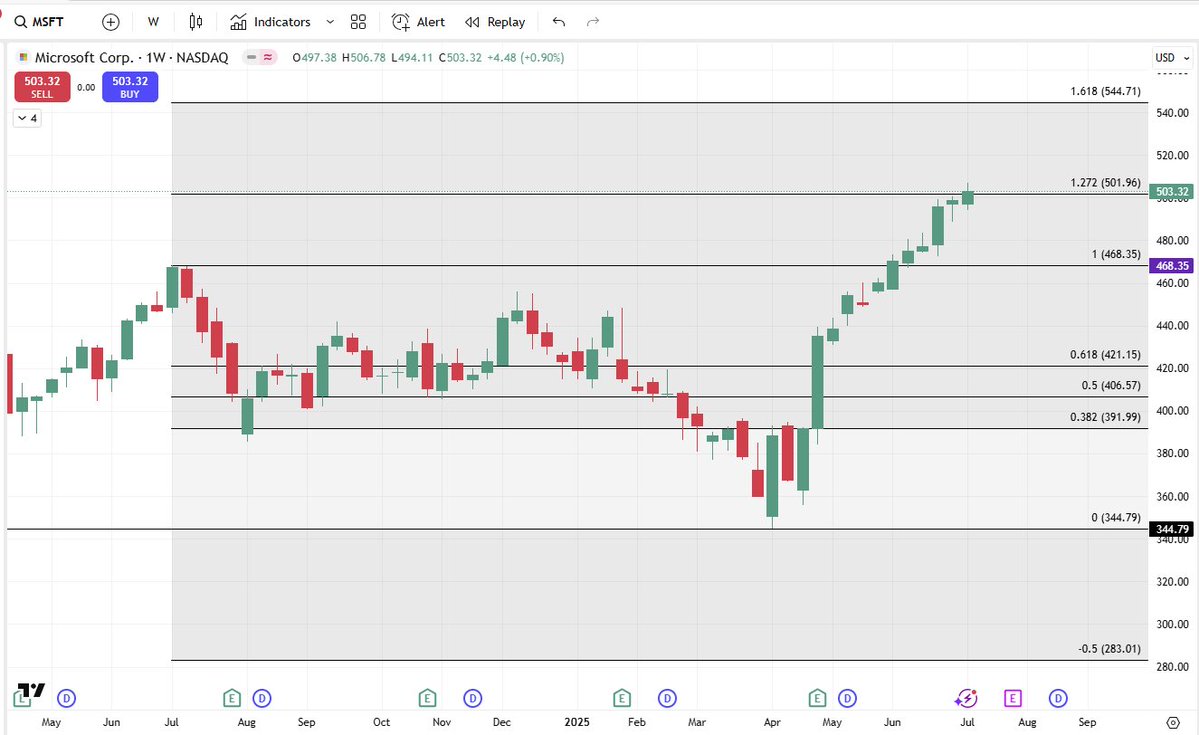1199x735 pixels.
Task: Open the four-squares indicator templates icon
Action: pyautogui.click(x=358, y=21)
